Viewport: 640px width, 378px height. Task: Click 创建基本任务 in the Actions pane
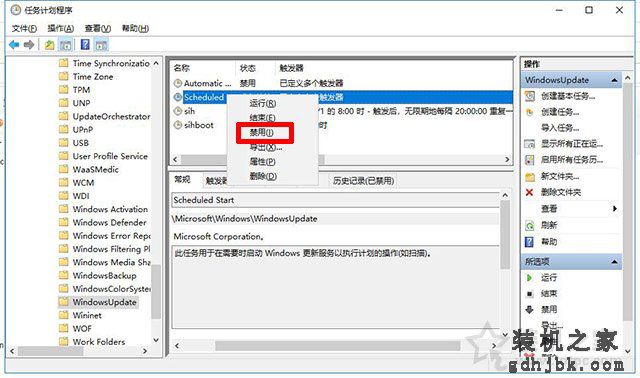(x=568, y=96)
